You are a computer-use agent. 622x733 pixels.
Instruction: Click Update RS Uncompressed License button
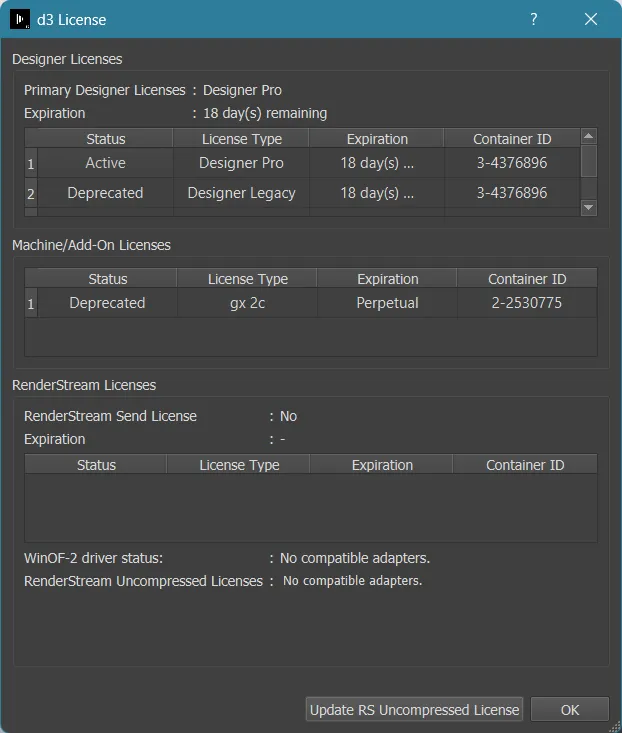click(x=414, y=710)
